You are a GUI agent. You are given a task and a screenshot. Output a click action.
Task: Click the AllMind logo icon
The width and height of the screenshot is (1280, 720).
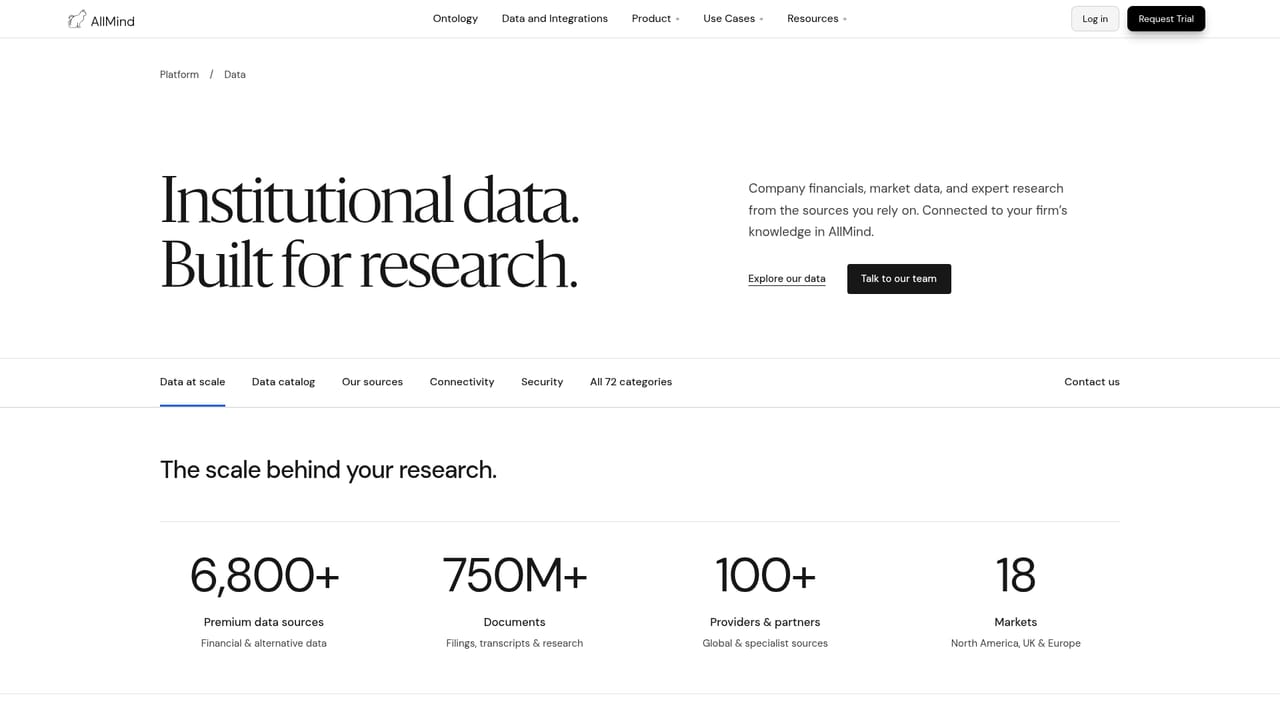[x=77, y=19]
